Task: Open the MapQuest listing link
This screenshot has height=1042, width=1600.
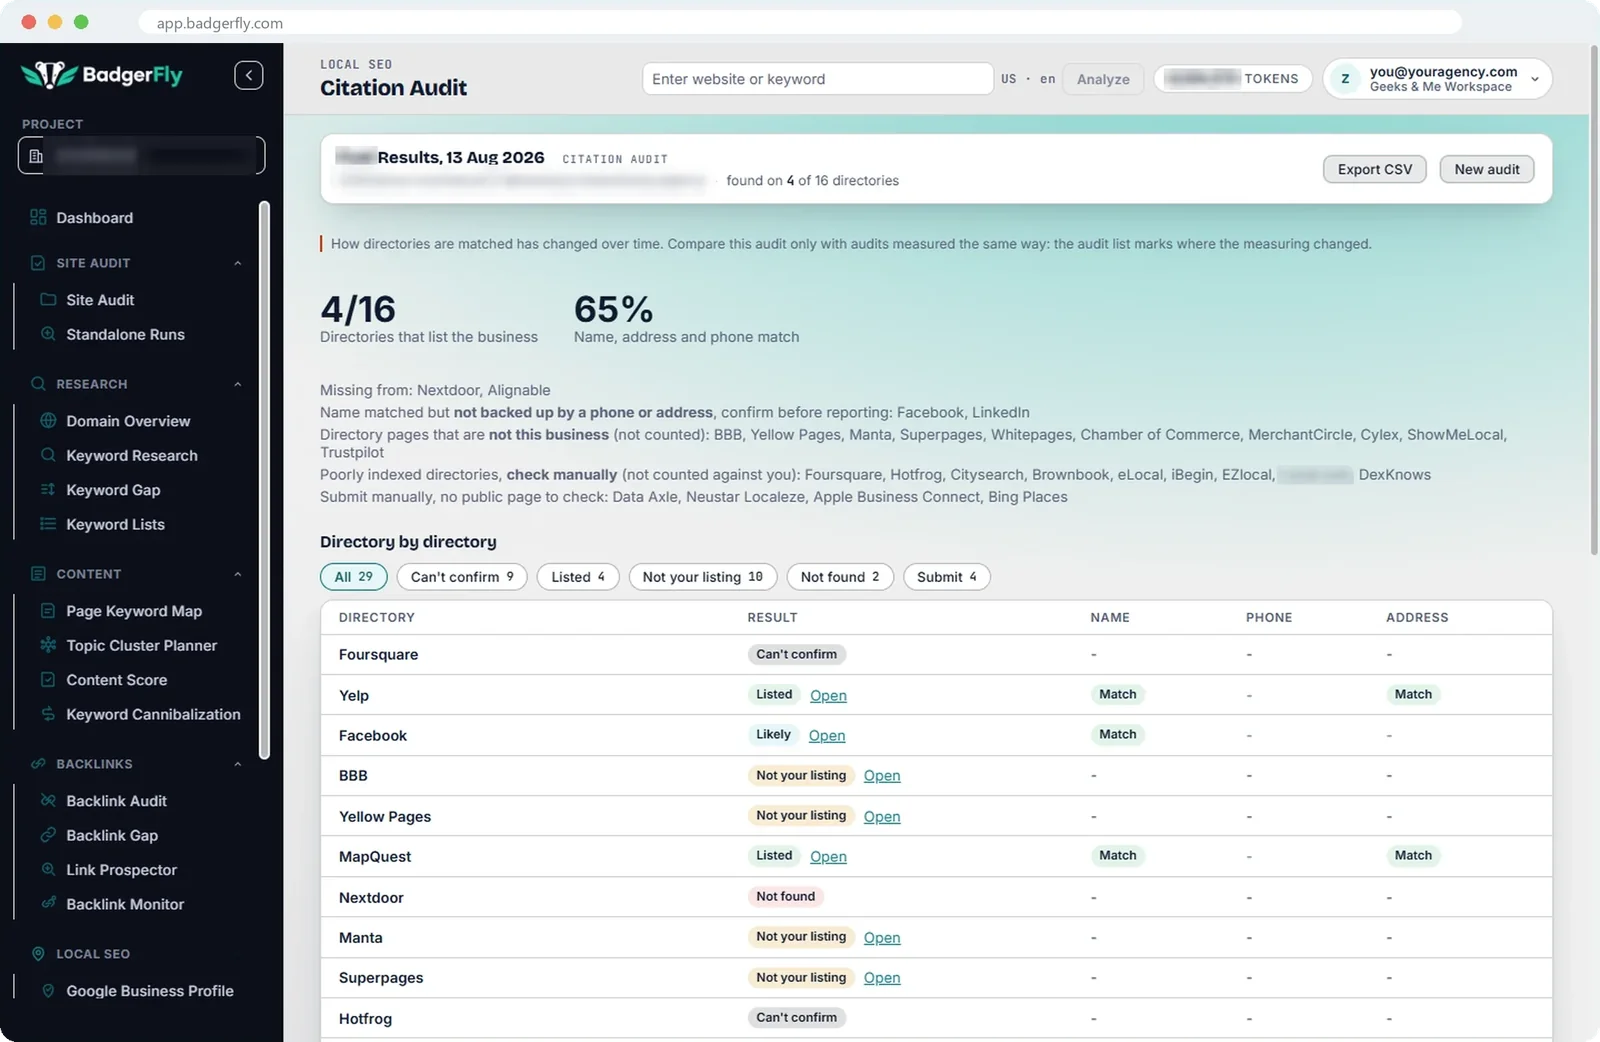Action: pos(828,856)
